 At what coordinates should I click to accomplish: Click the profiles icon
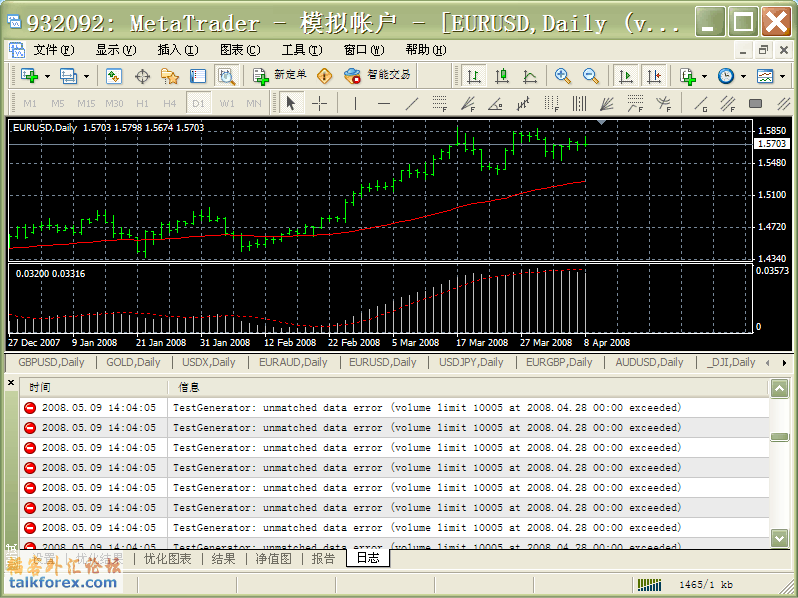pyautogui.click(x=68, y=76)
